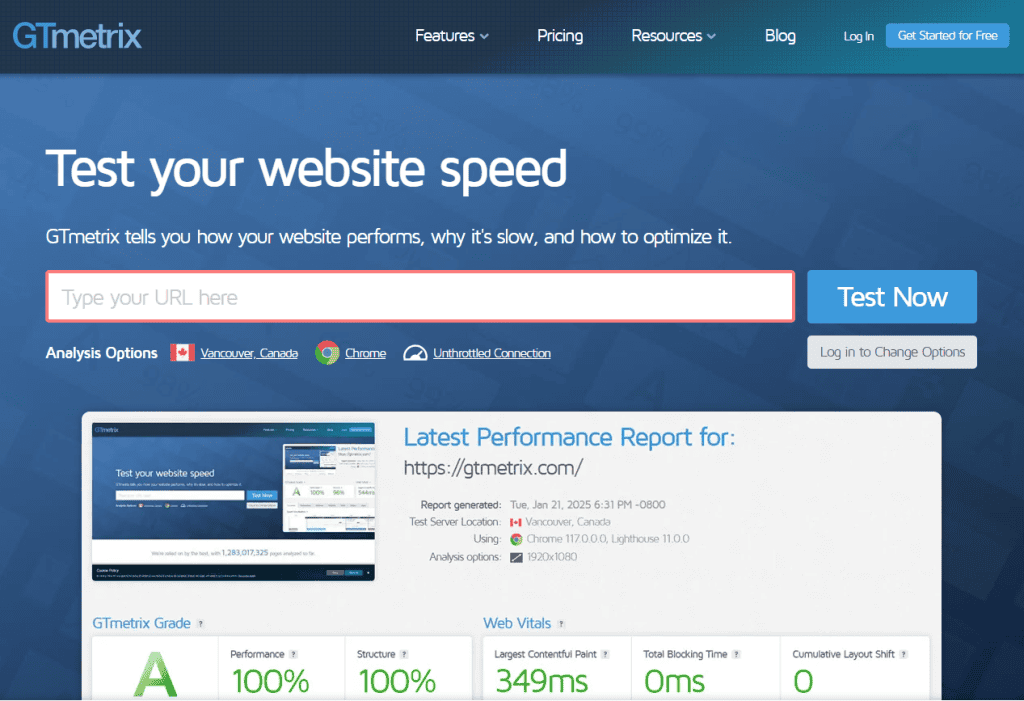The height and width of the screenshot is (701, 1024).
Task: Click the Log In link
Action: click(x=858, y=37)
